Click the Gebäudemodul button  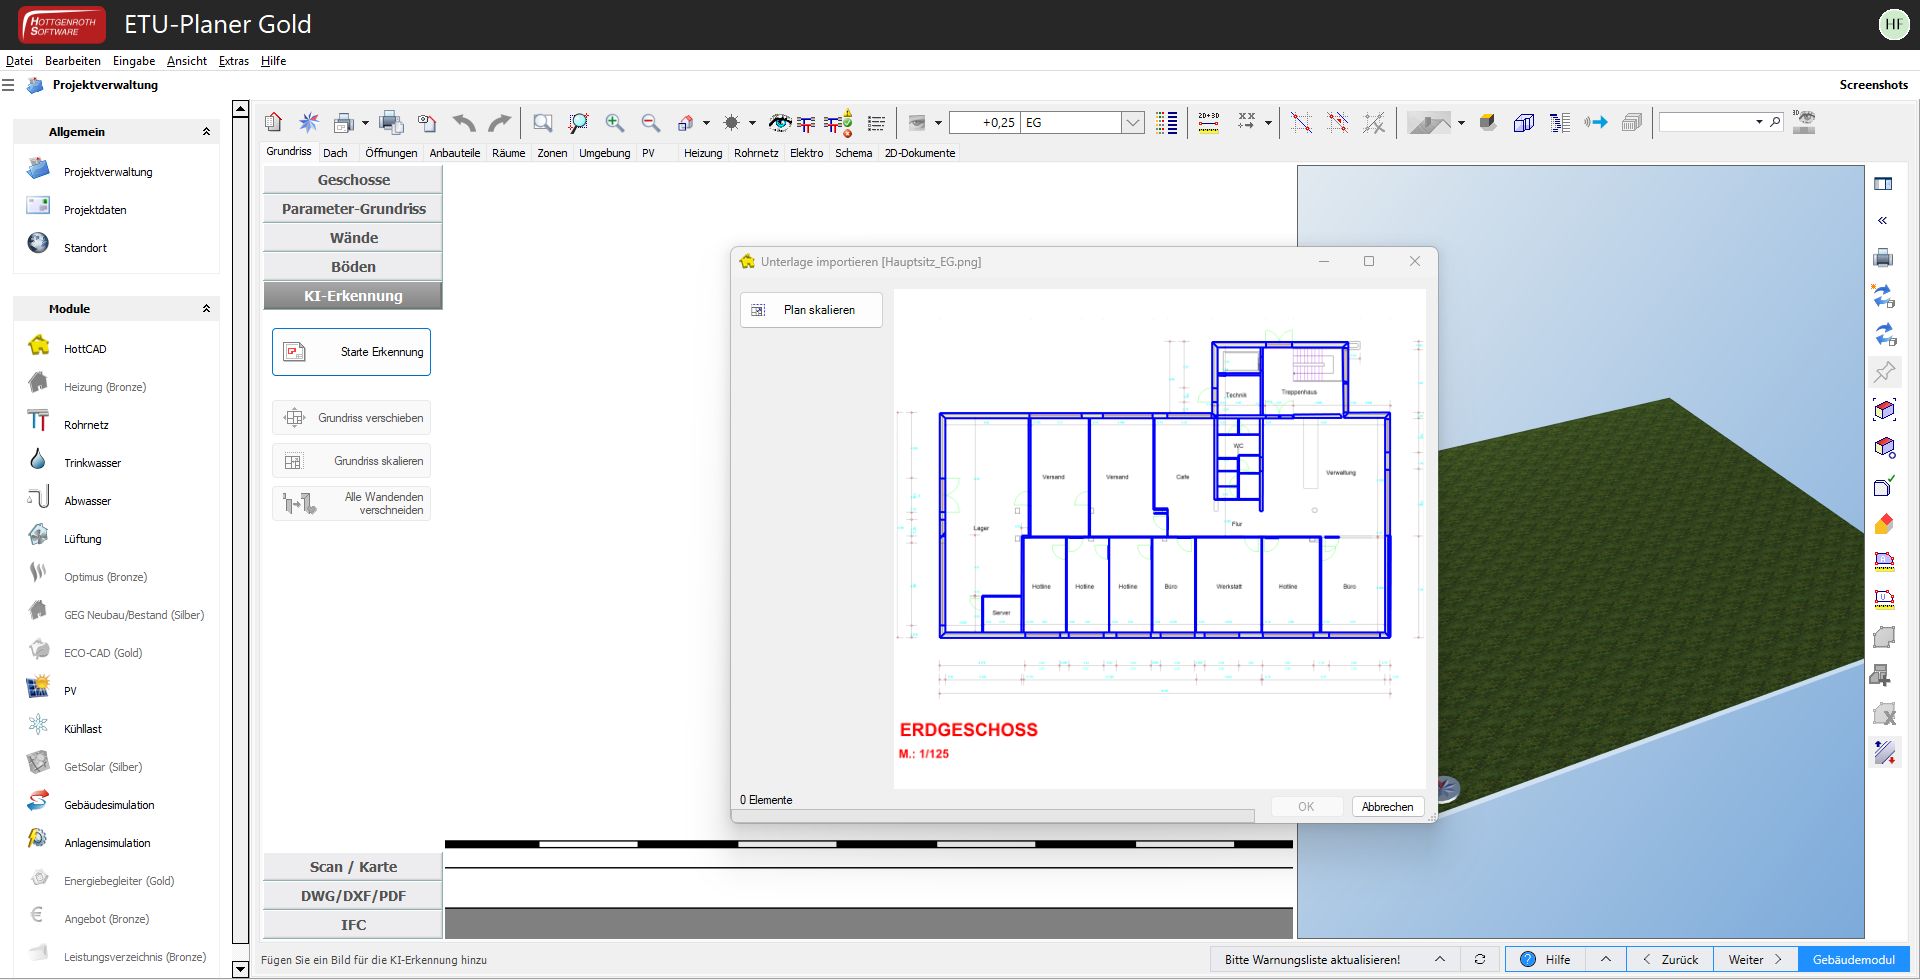tap(1853, 960)
